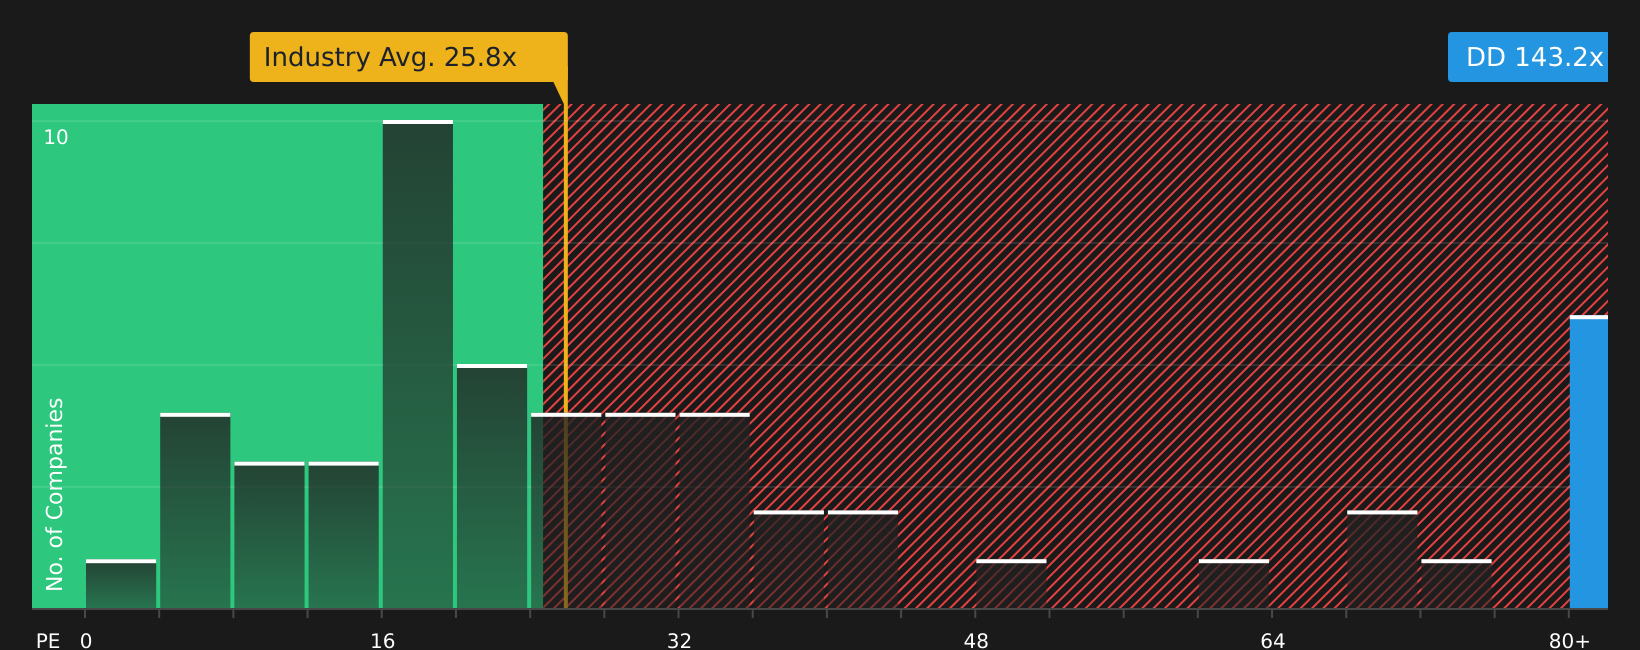Click the No. of Companies axis title
1640x650 pixels.
pos(55,494)
